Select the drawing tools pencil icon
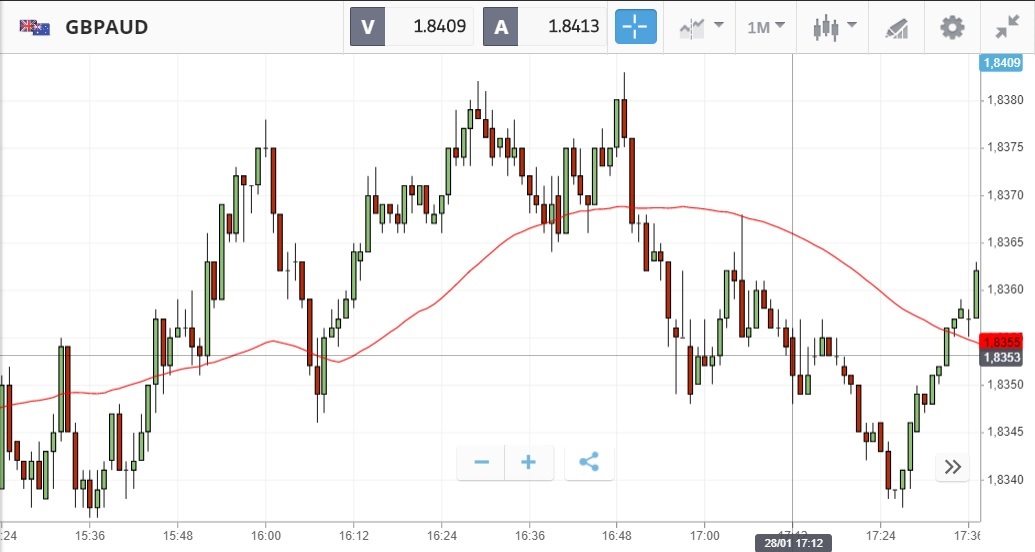This screenshot has width=1035, height=552. point(896,28)
